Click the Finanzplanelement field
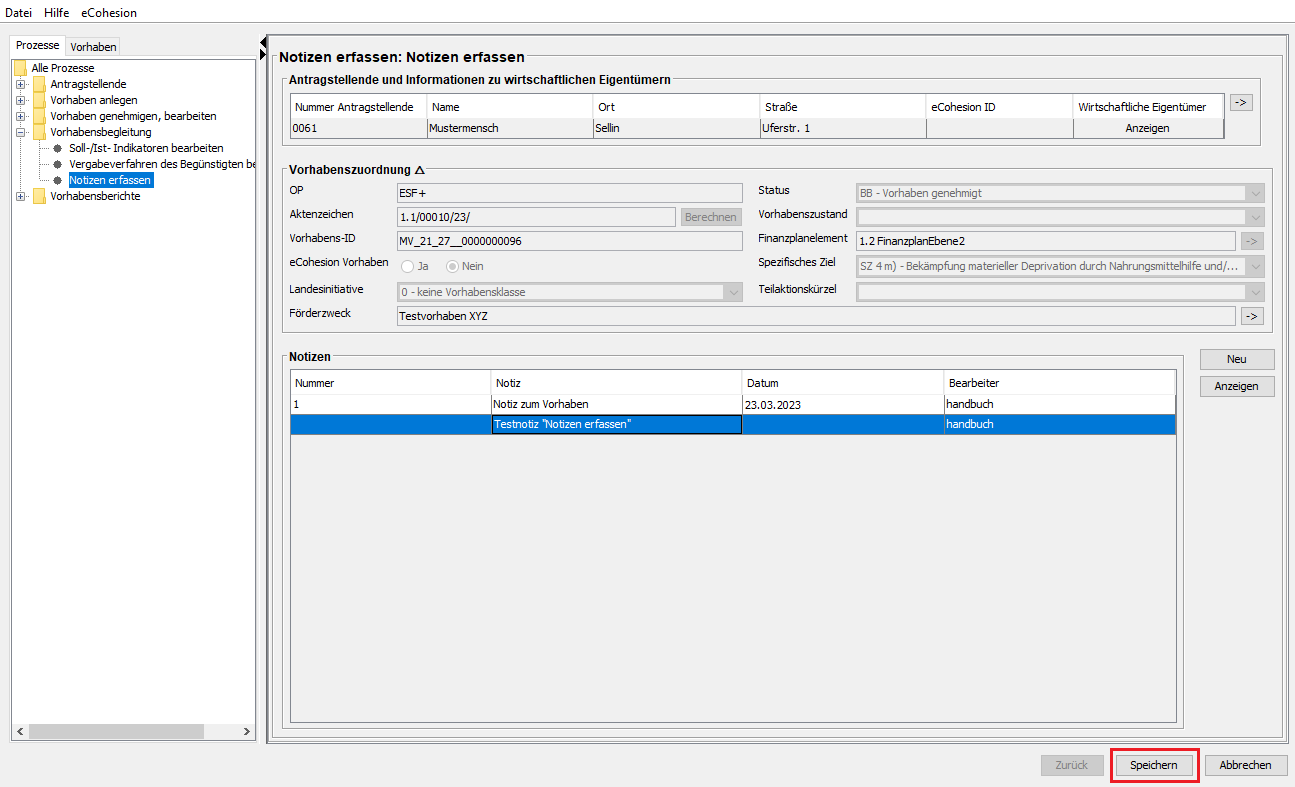This screenshot has height=787, width=1295. (x=1046, y=241)
